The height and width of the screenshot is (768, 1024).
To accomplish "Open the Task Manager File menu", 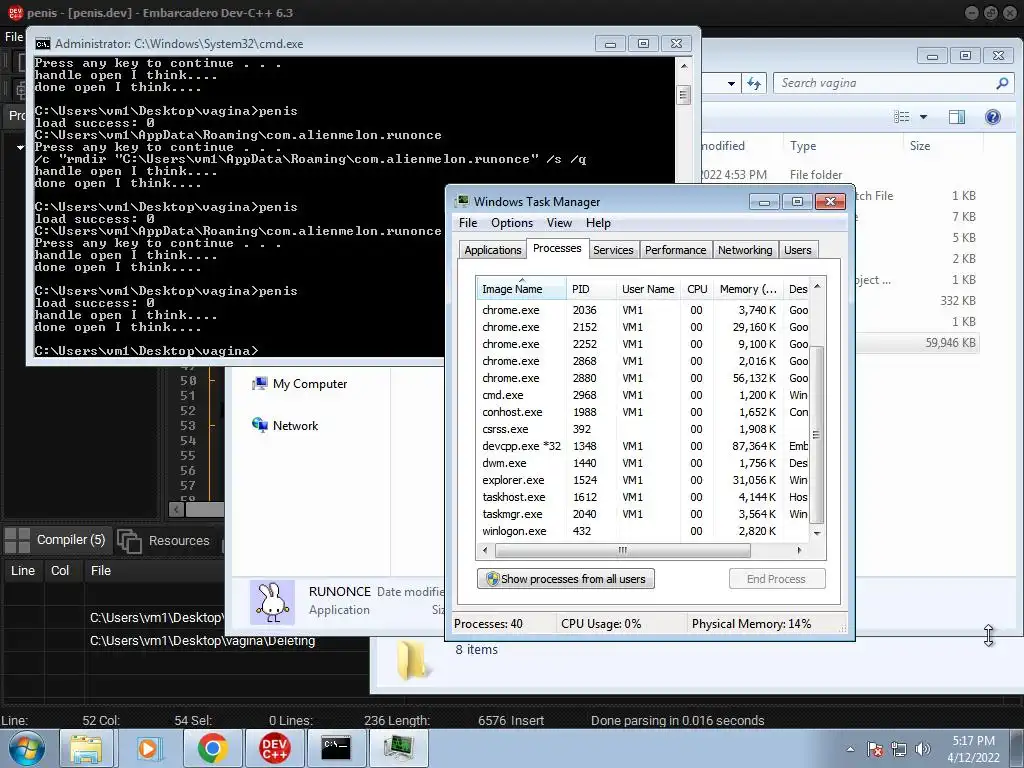I will click(468, 223).
